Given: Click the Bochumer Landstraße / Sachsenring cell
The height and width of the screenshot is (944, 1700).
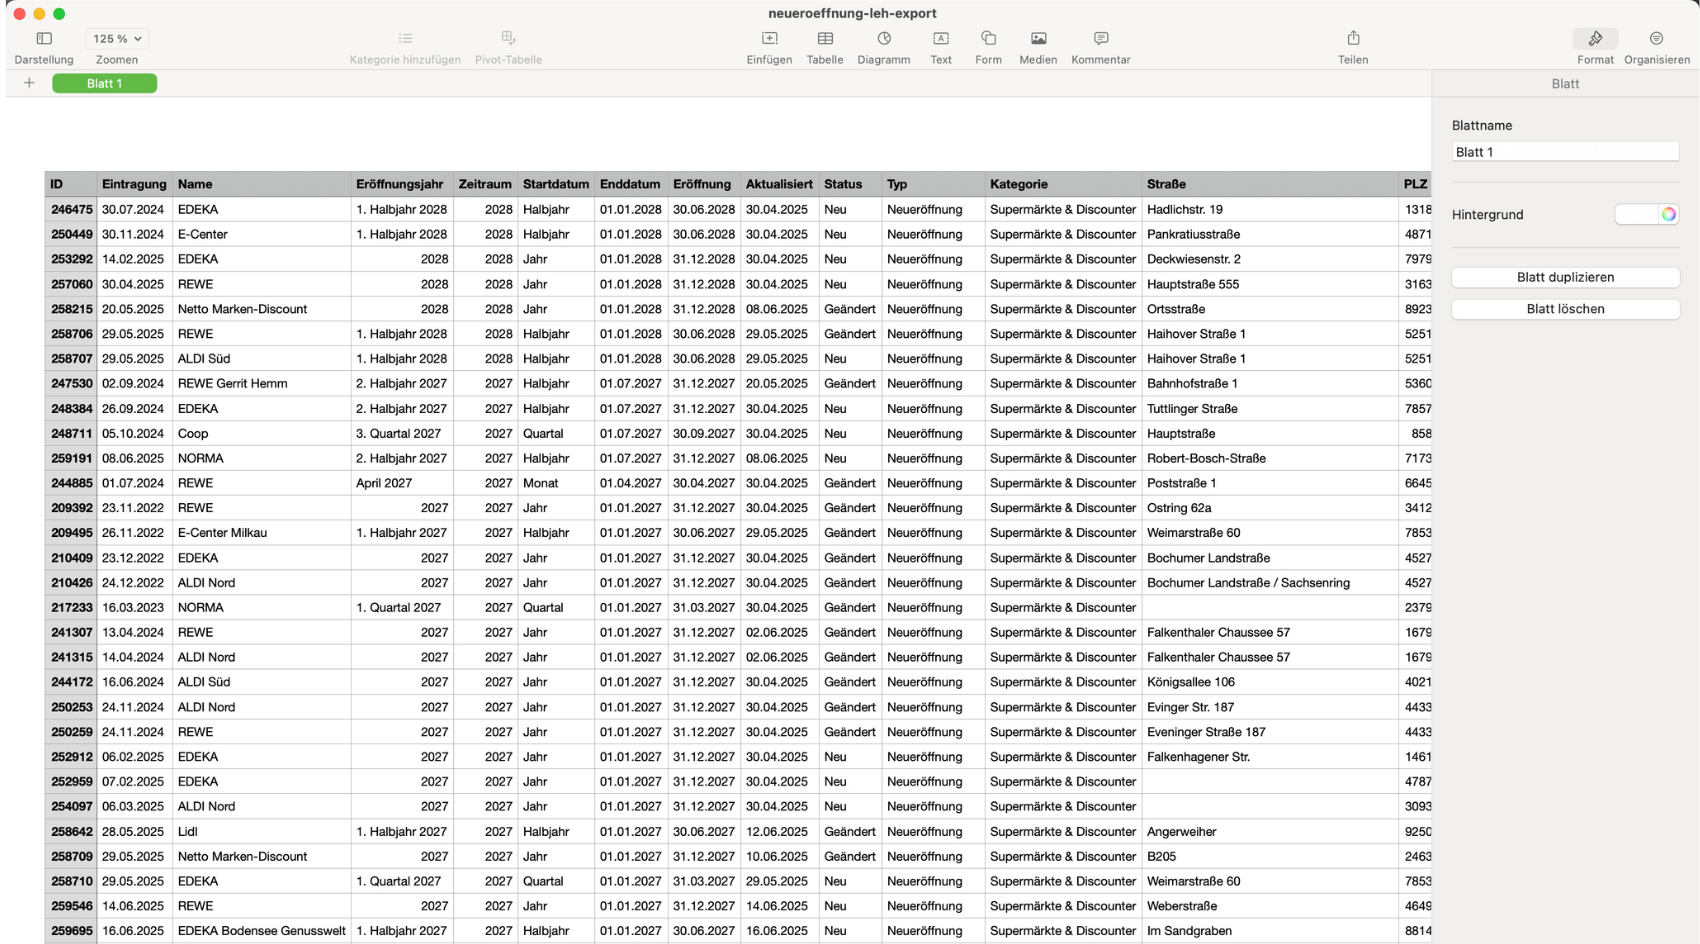Looking at the screenshot, I should [x=1270, y=583].
